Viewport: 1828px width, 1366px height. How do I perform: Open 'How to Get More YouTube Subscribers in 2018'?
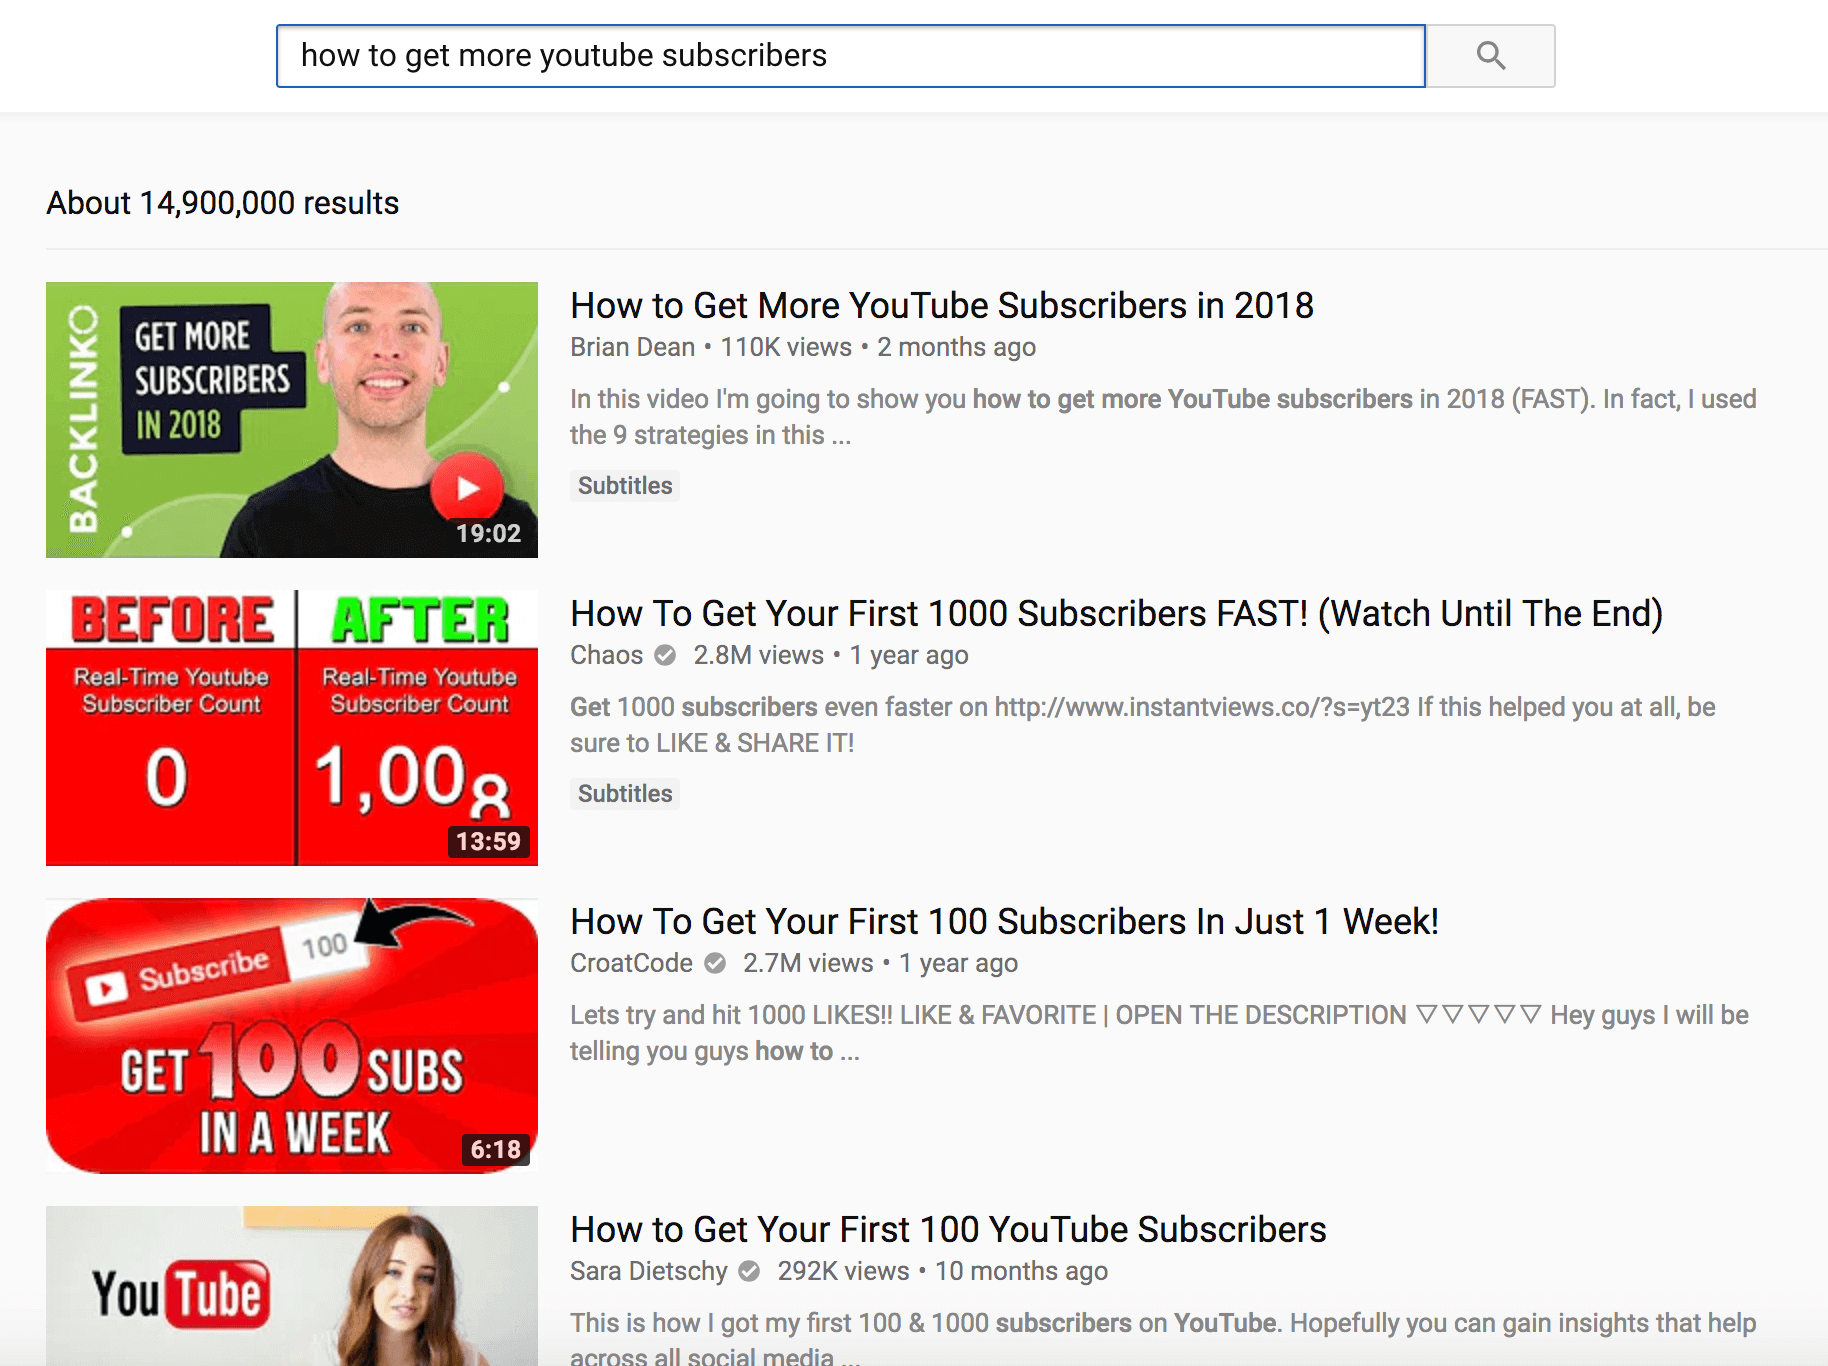click(x=941, y=305)
